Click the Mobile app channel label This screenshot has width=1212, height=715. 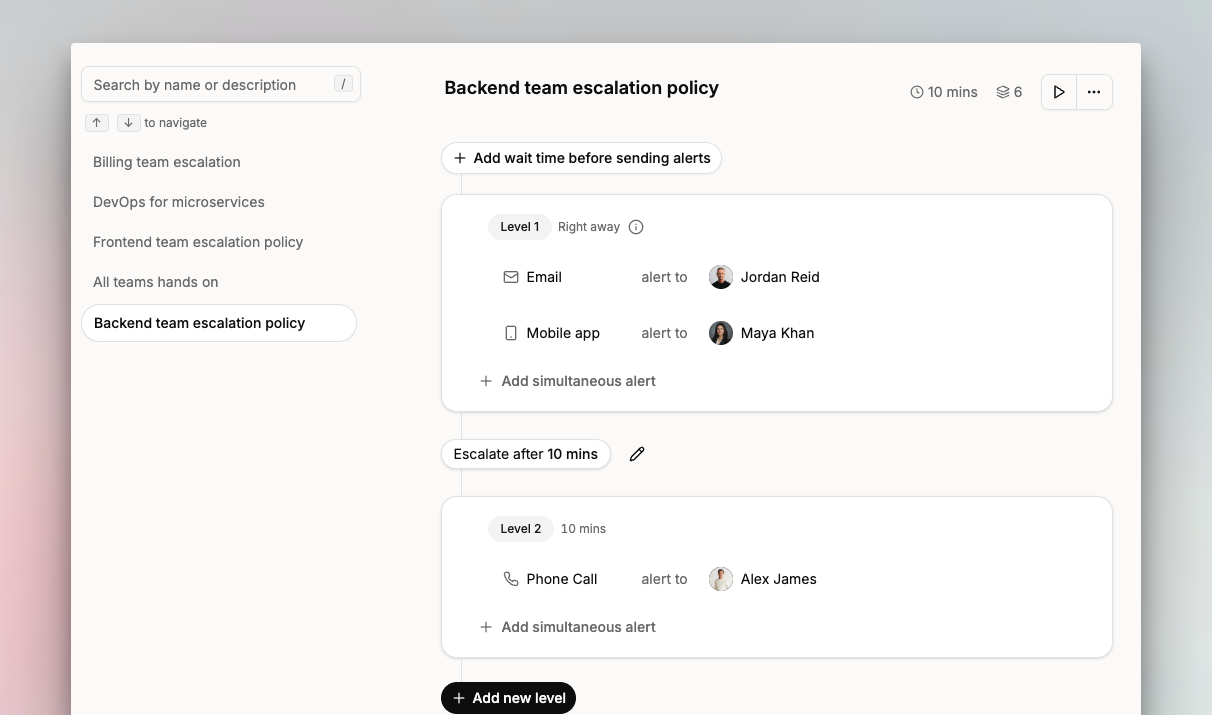coord(563,333)
